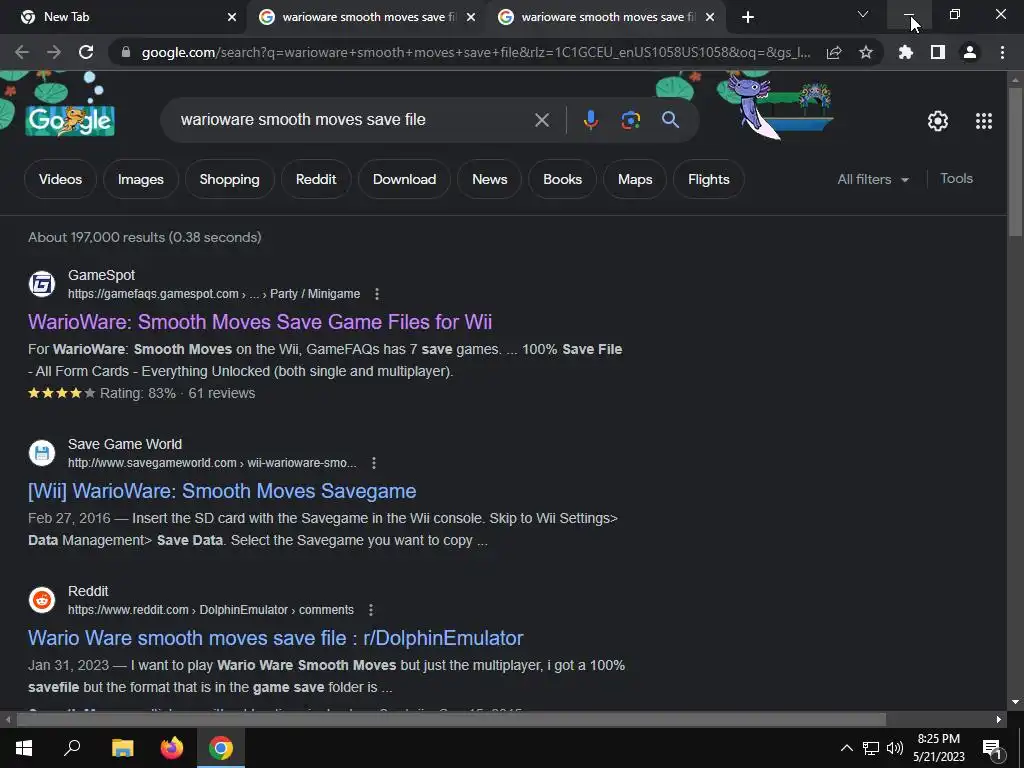The image size is (1024, 768).
Task: Click the Chrome taskbar icon
Action: coord(221,748)
